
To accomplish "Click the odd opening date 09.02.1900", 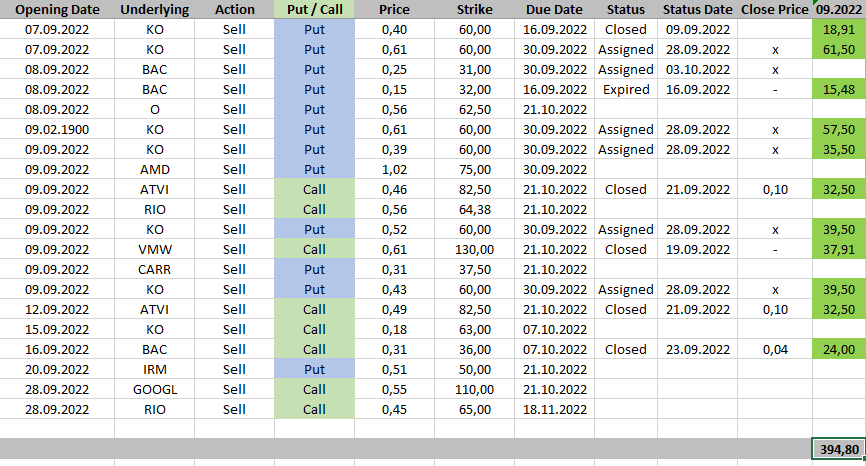I will 56,130.
